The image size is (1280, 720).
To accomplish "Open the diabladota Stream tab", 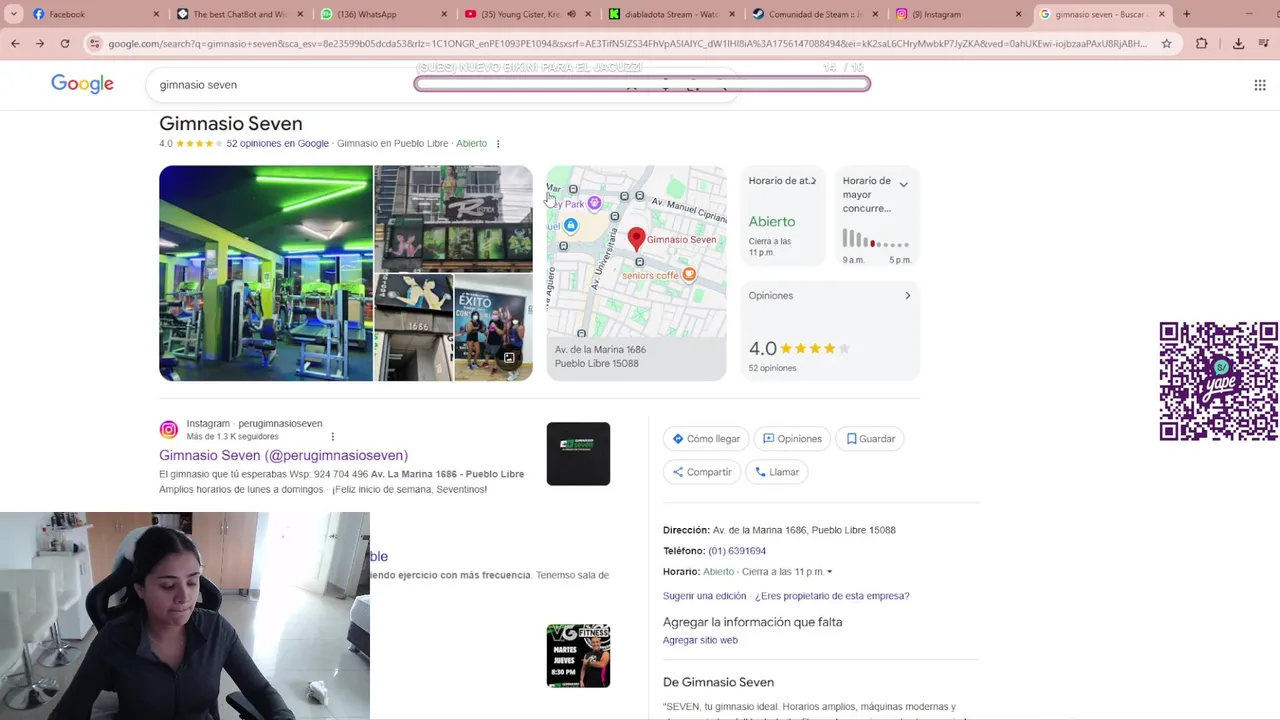I will [671, 14].
